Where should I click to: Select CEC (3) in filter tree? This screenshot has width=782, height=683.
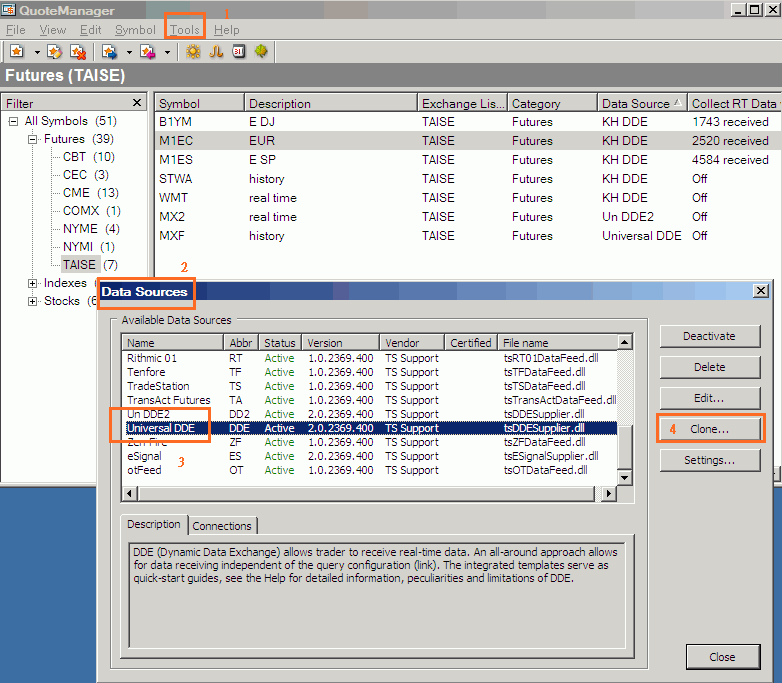pyautogui.click(x=86, y=175)
